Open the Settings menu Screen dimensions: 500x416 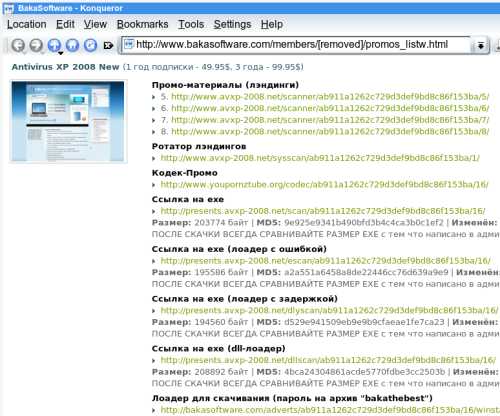[x=232, y=24]
